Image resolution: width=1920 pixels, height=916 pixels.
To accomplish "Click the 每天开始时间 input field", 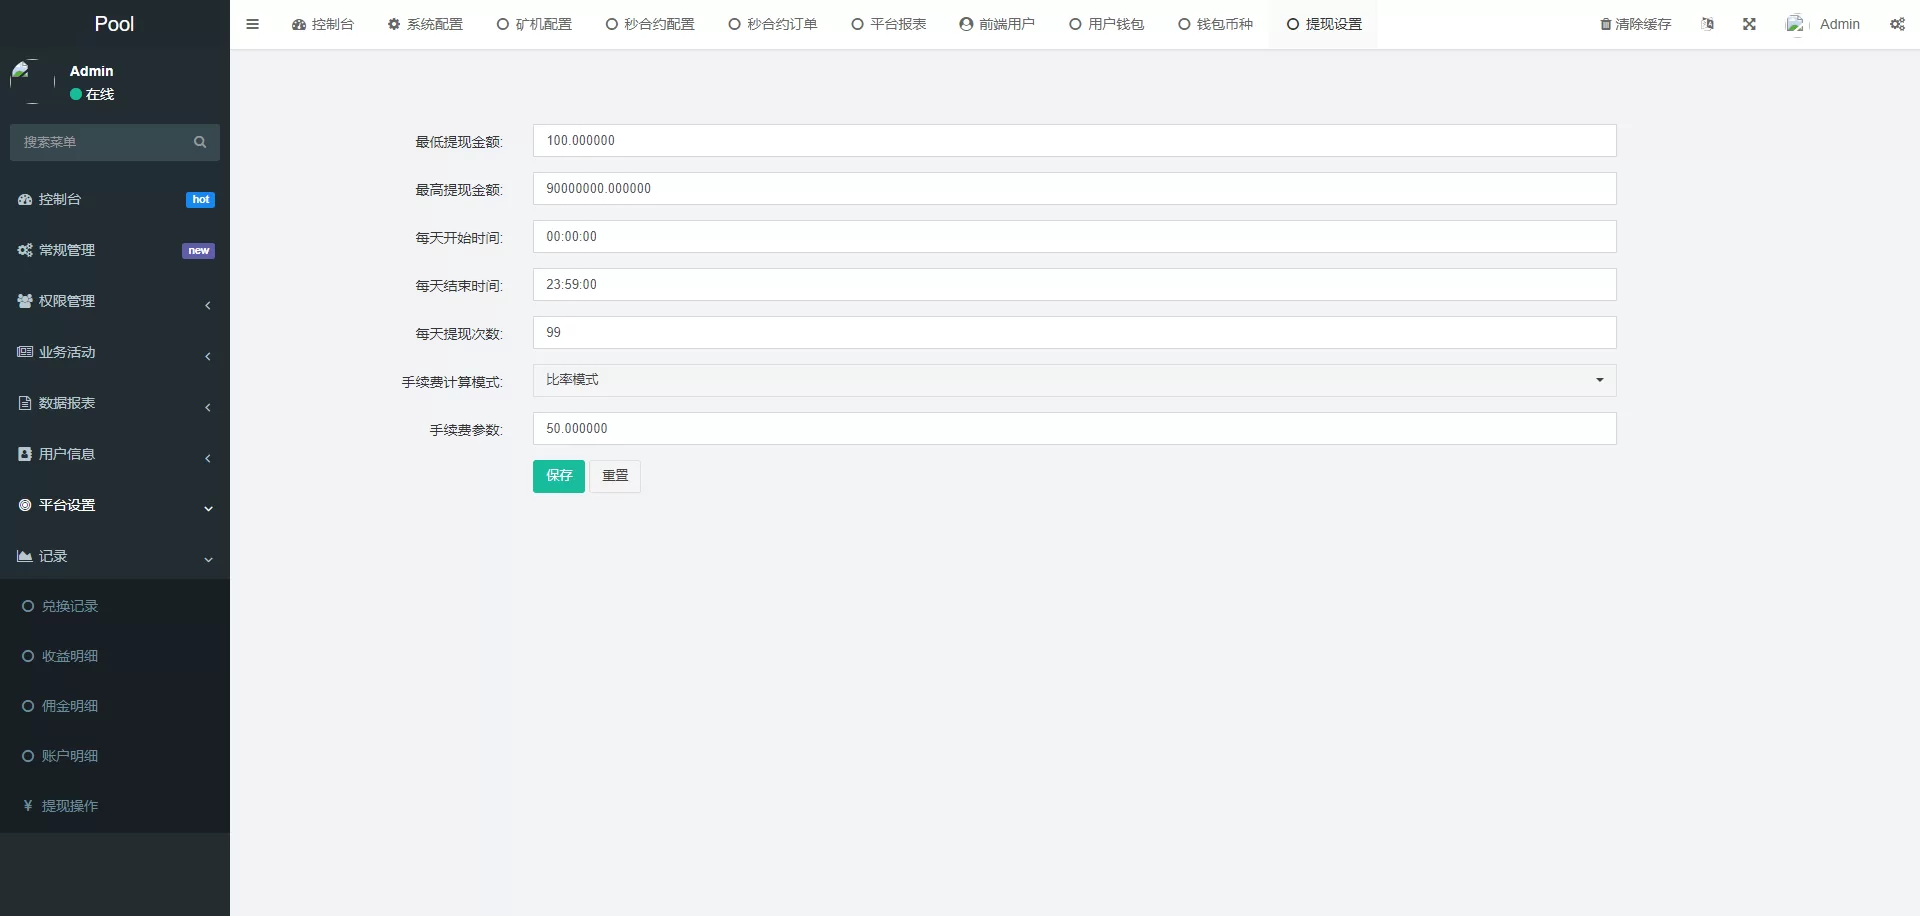I will 1074,237.
